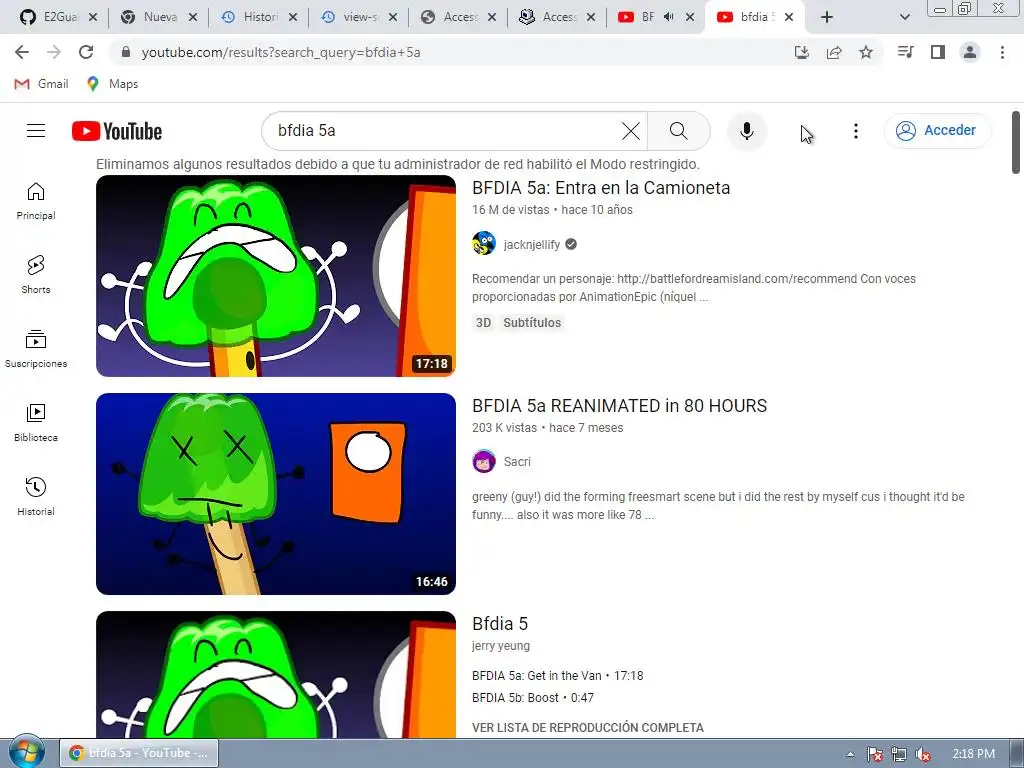Close the E2Gua tab
This screenshot has width=1024, height=768.
coord(93,17)
